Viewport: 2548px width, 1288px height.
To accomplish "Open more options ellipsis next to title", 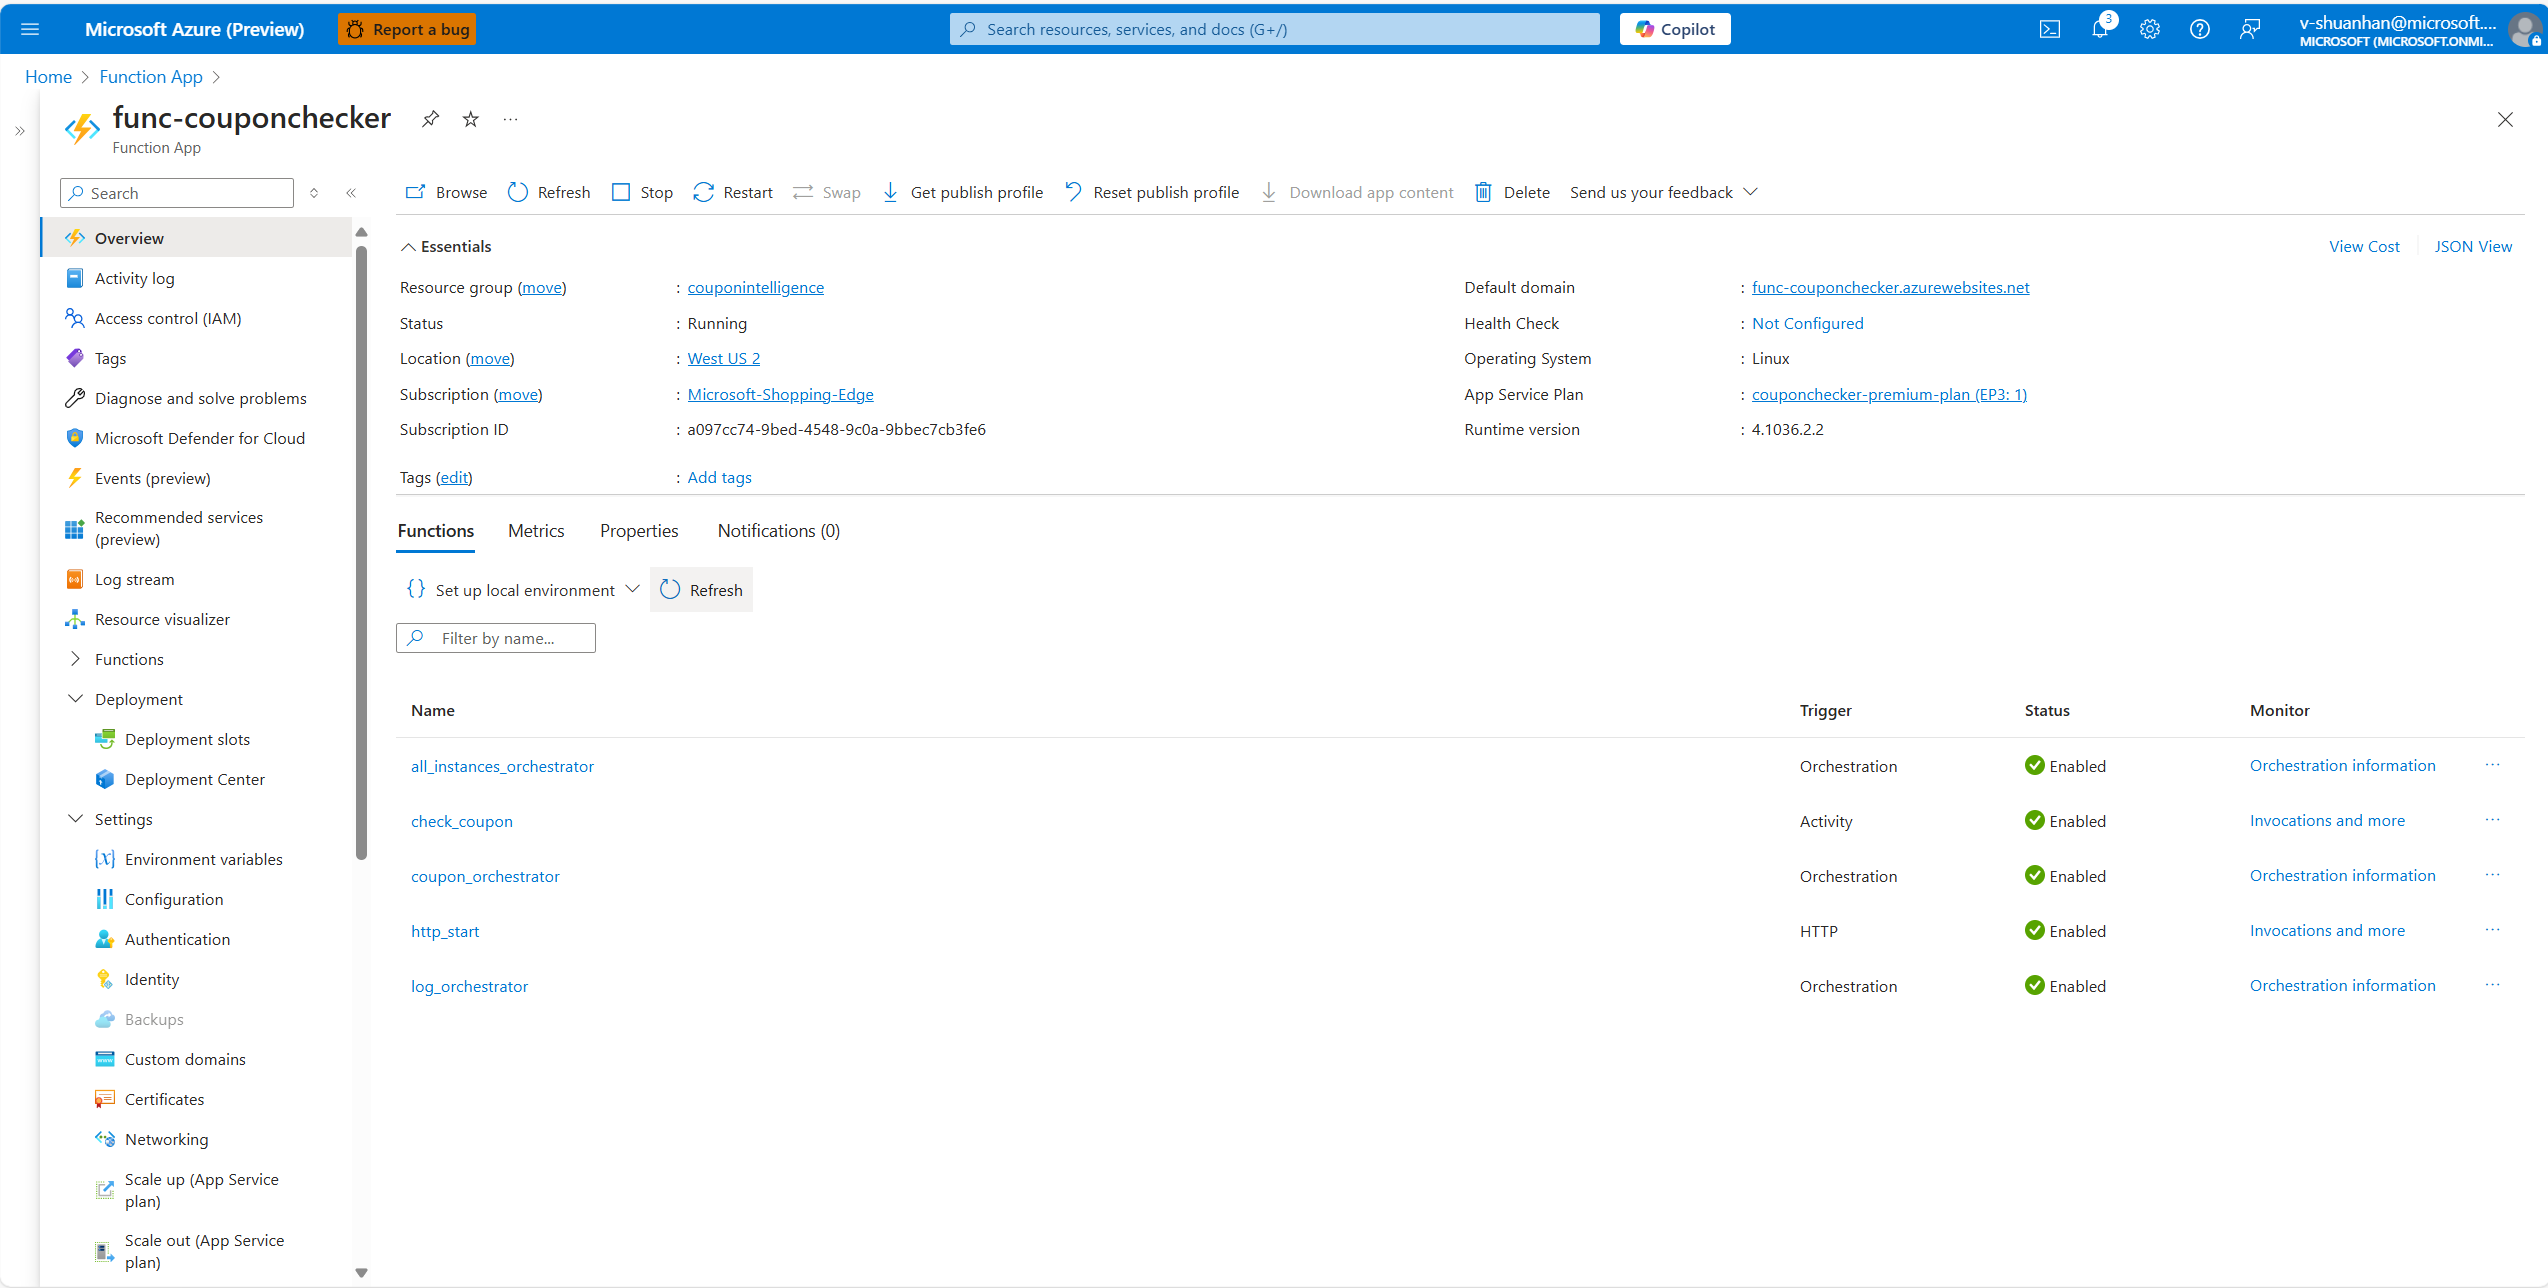I will 511,119.
